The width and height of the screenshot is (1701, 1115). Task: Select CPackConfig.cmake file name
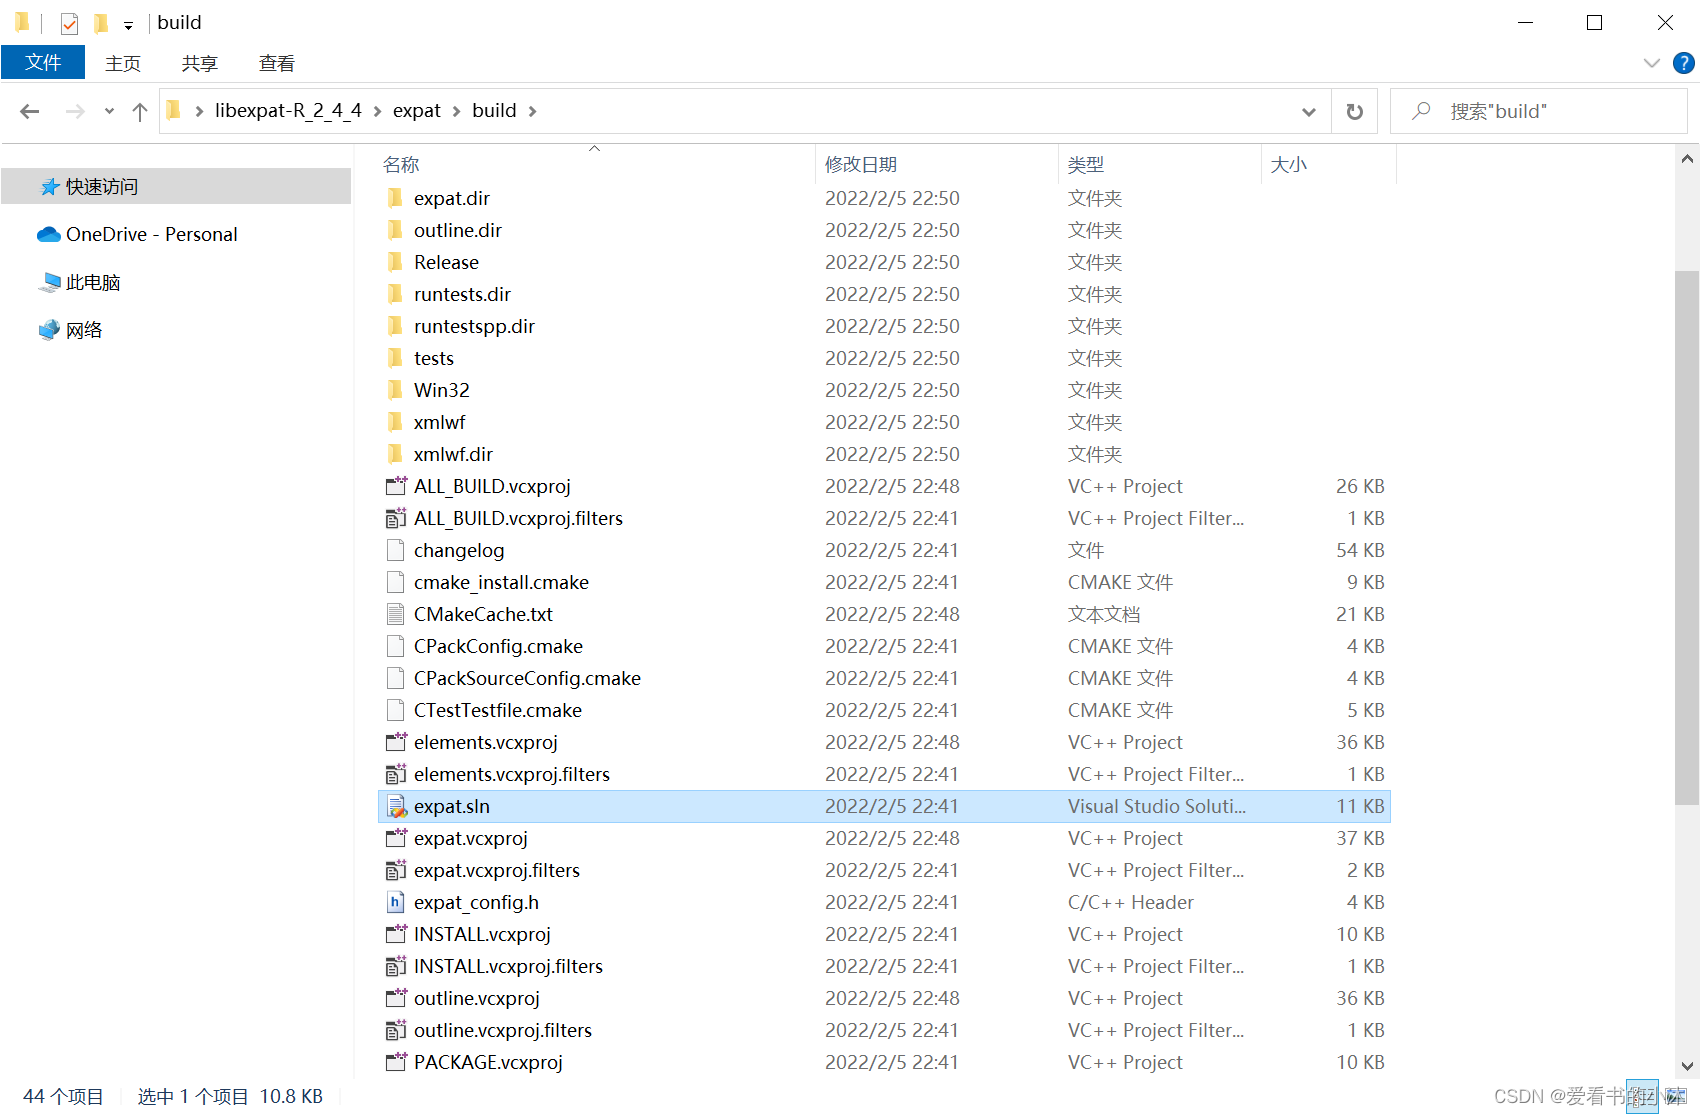coord(498,646)
